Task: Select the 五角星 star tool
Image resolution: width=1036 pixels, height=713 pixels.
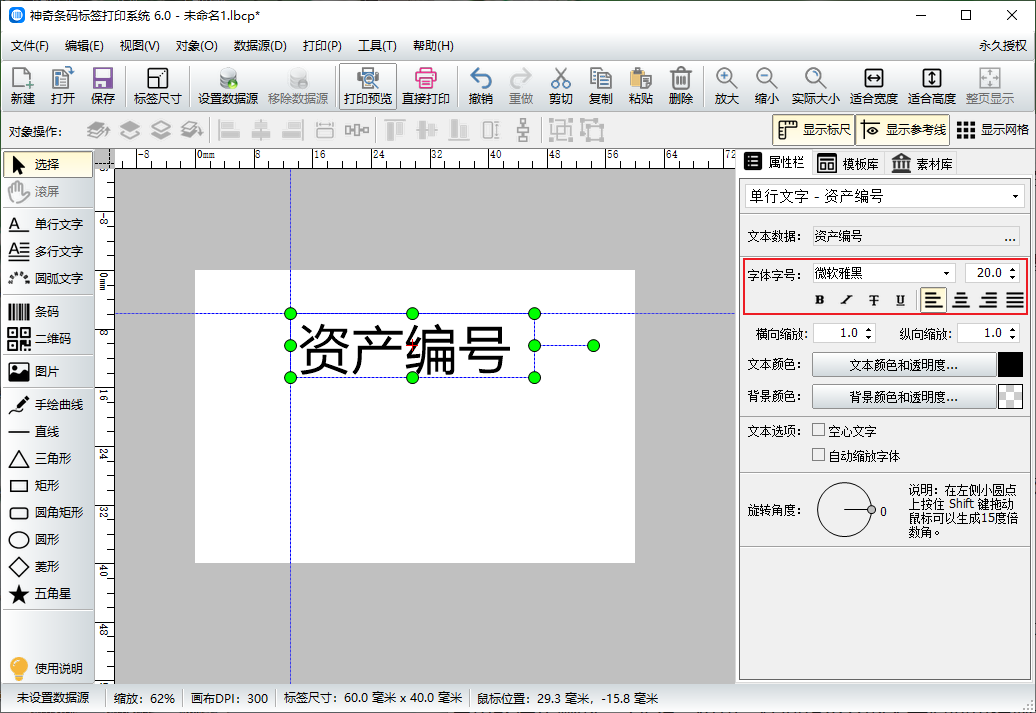Action: coord(47,593)
